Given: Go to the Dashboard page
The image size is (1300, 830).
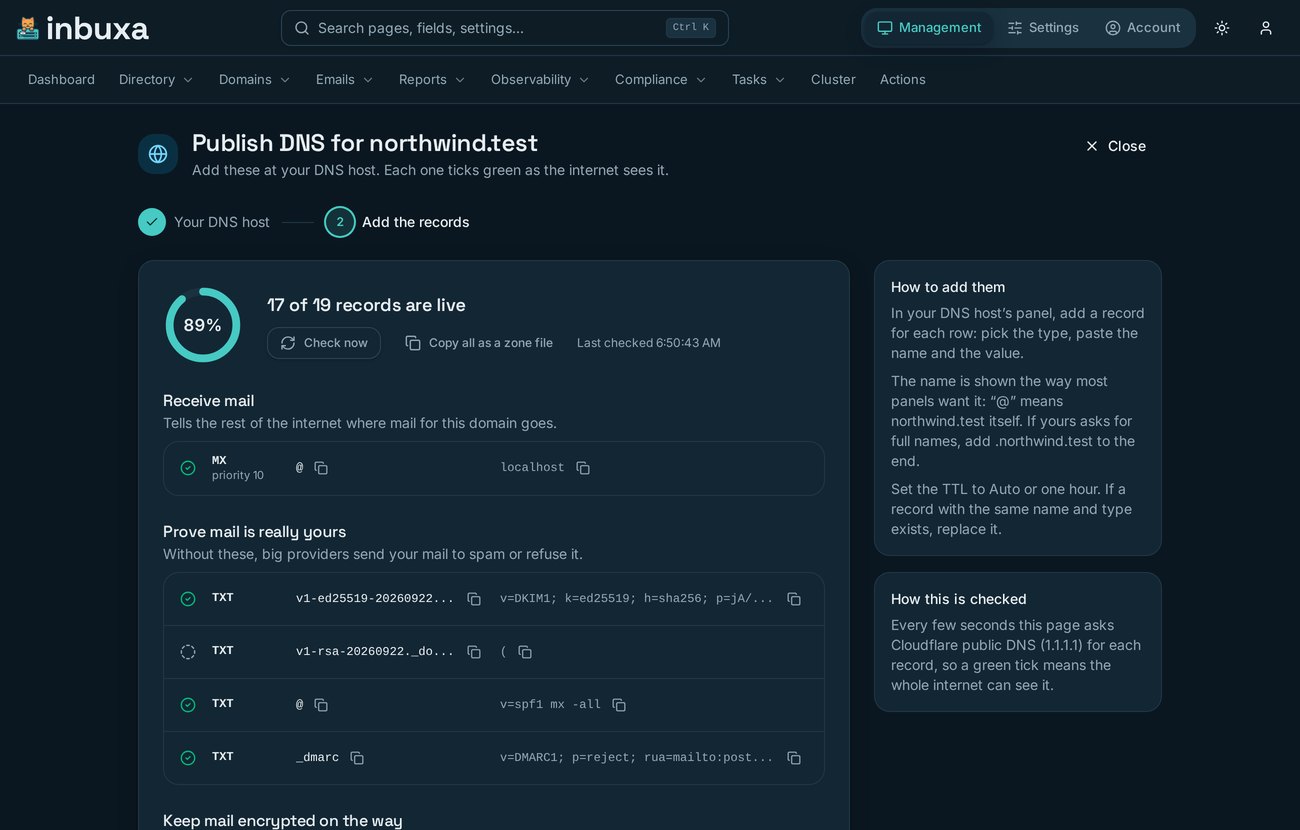Looking at the screenshot, I should [x=61, y=79].
